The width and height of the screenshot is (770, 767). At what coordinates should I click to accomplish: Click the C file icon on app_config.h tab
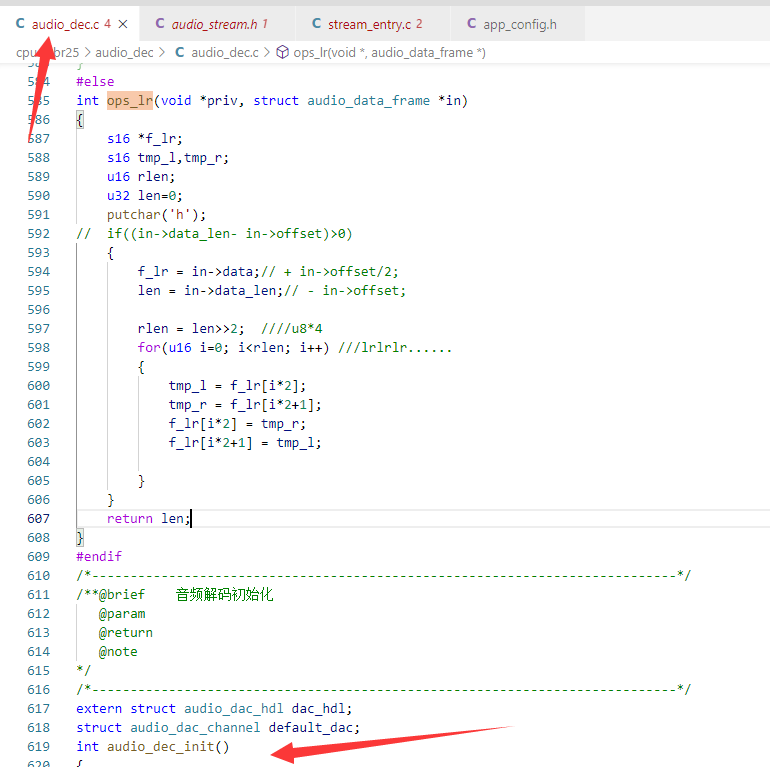pyautogui.click(x=471, y=23)
